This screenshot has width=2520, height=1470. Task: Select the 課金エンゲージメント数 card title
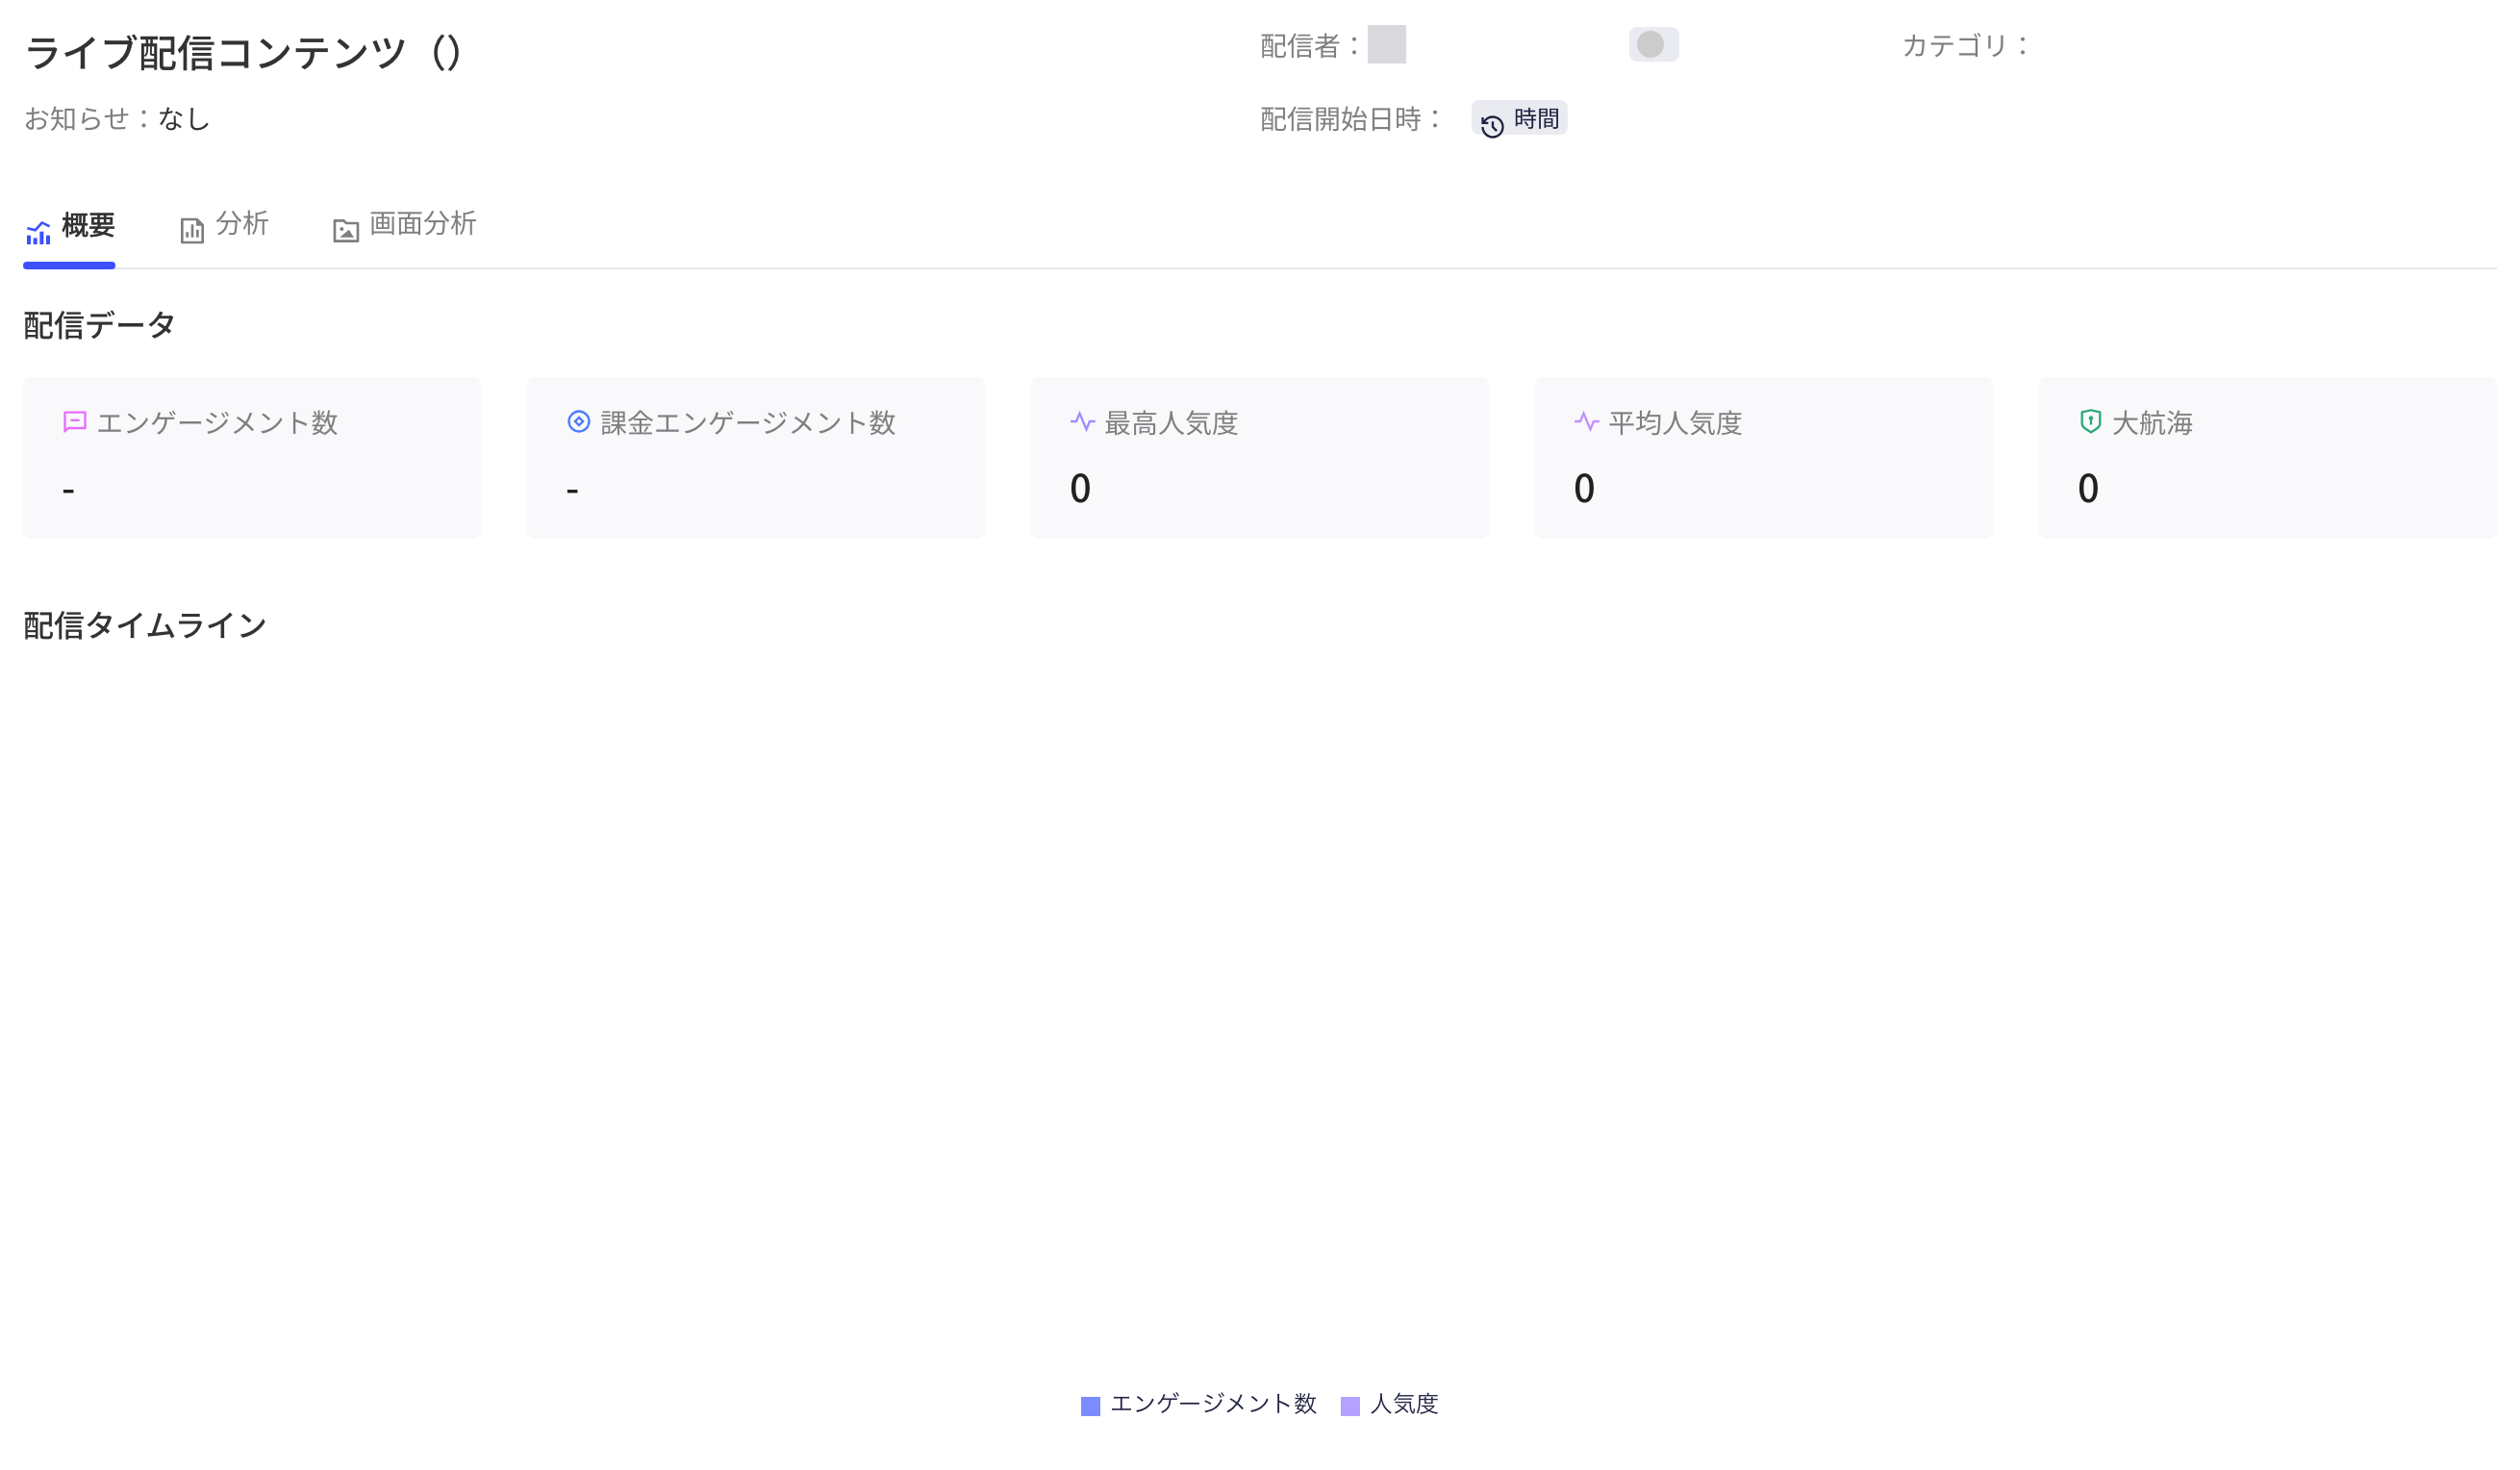(x=748, y=423)
